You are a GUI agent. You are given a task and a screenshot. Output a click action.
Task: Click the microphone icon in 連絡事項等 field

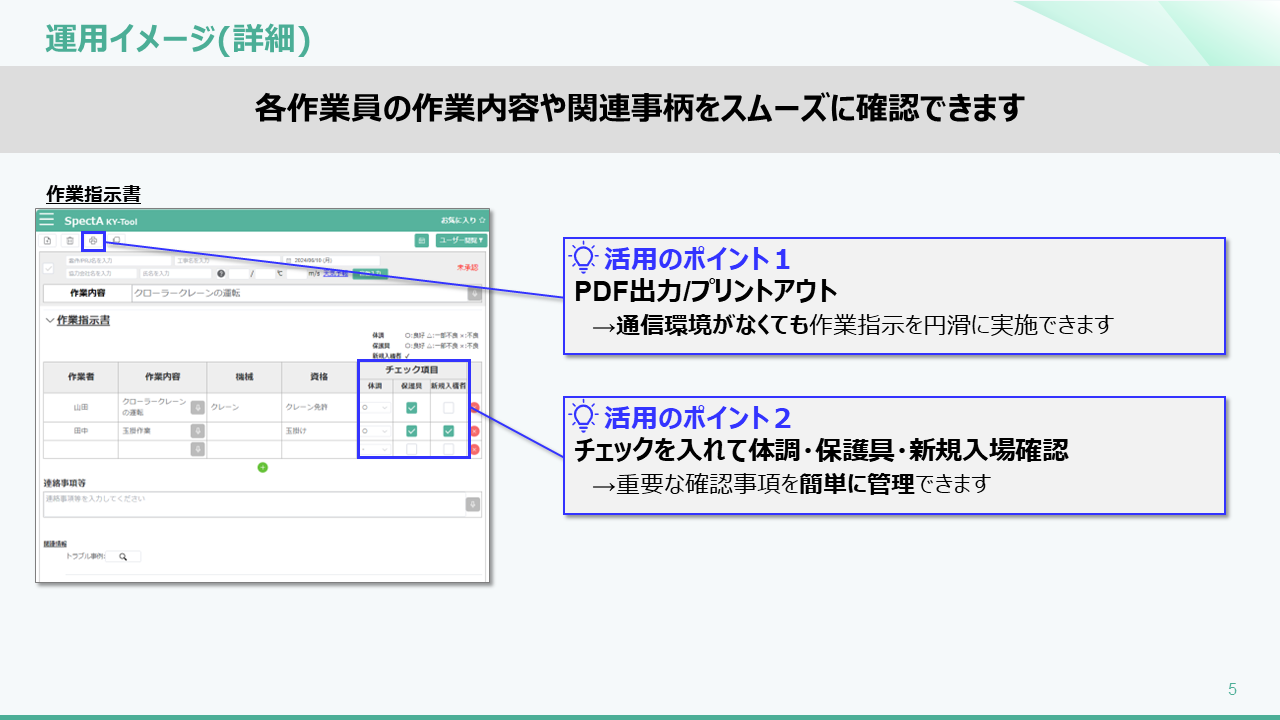(x=473, y=504)
